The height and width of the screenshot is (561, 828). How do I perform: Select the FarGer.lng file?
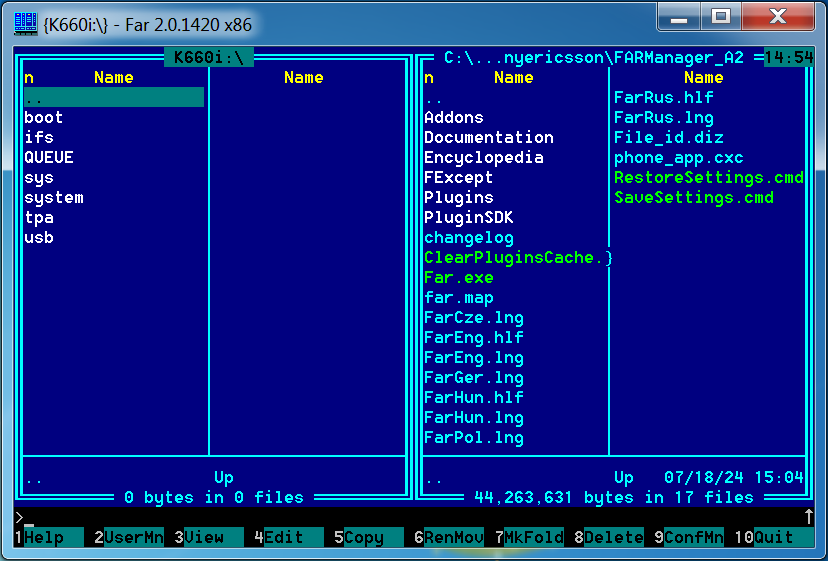click(x=474, y=378)
